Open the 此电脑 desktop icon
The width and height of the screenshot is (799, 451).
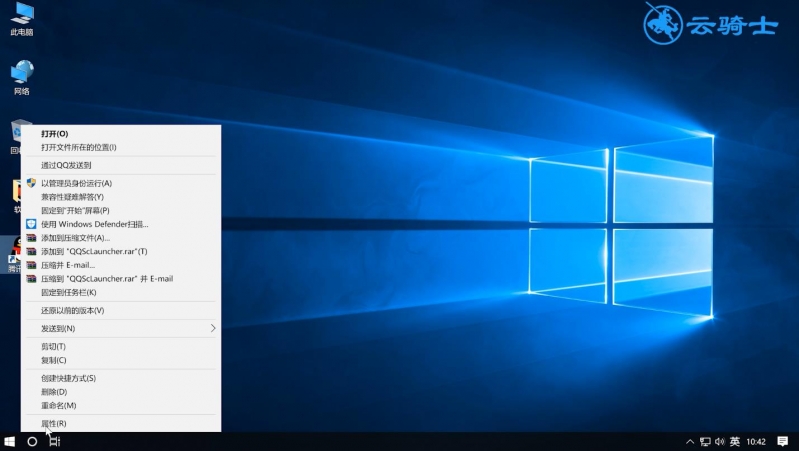22,19
